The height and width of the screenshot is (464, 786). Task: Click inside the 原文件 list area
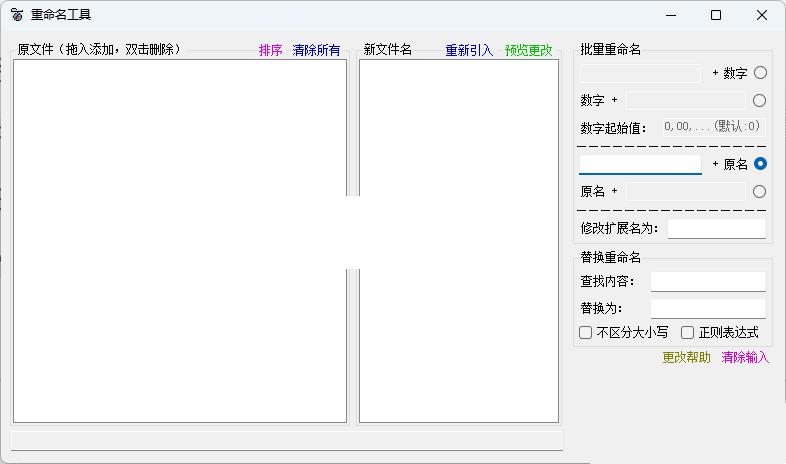pyautogui.click(x=180, y=240)
